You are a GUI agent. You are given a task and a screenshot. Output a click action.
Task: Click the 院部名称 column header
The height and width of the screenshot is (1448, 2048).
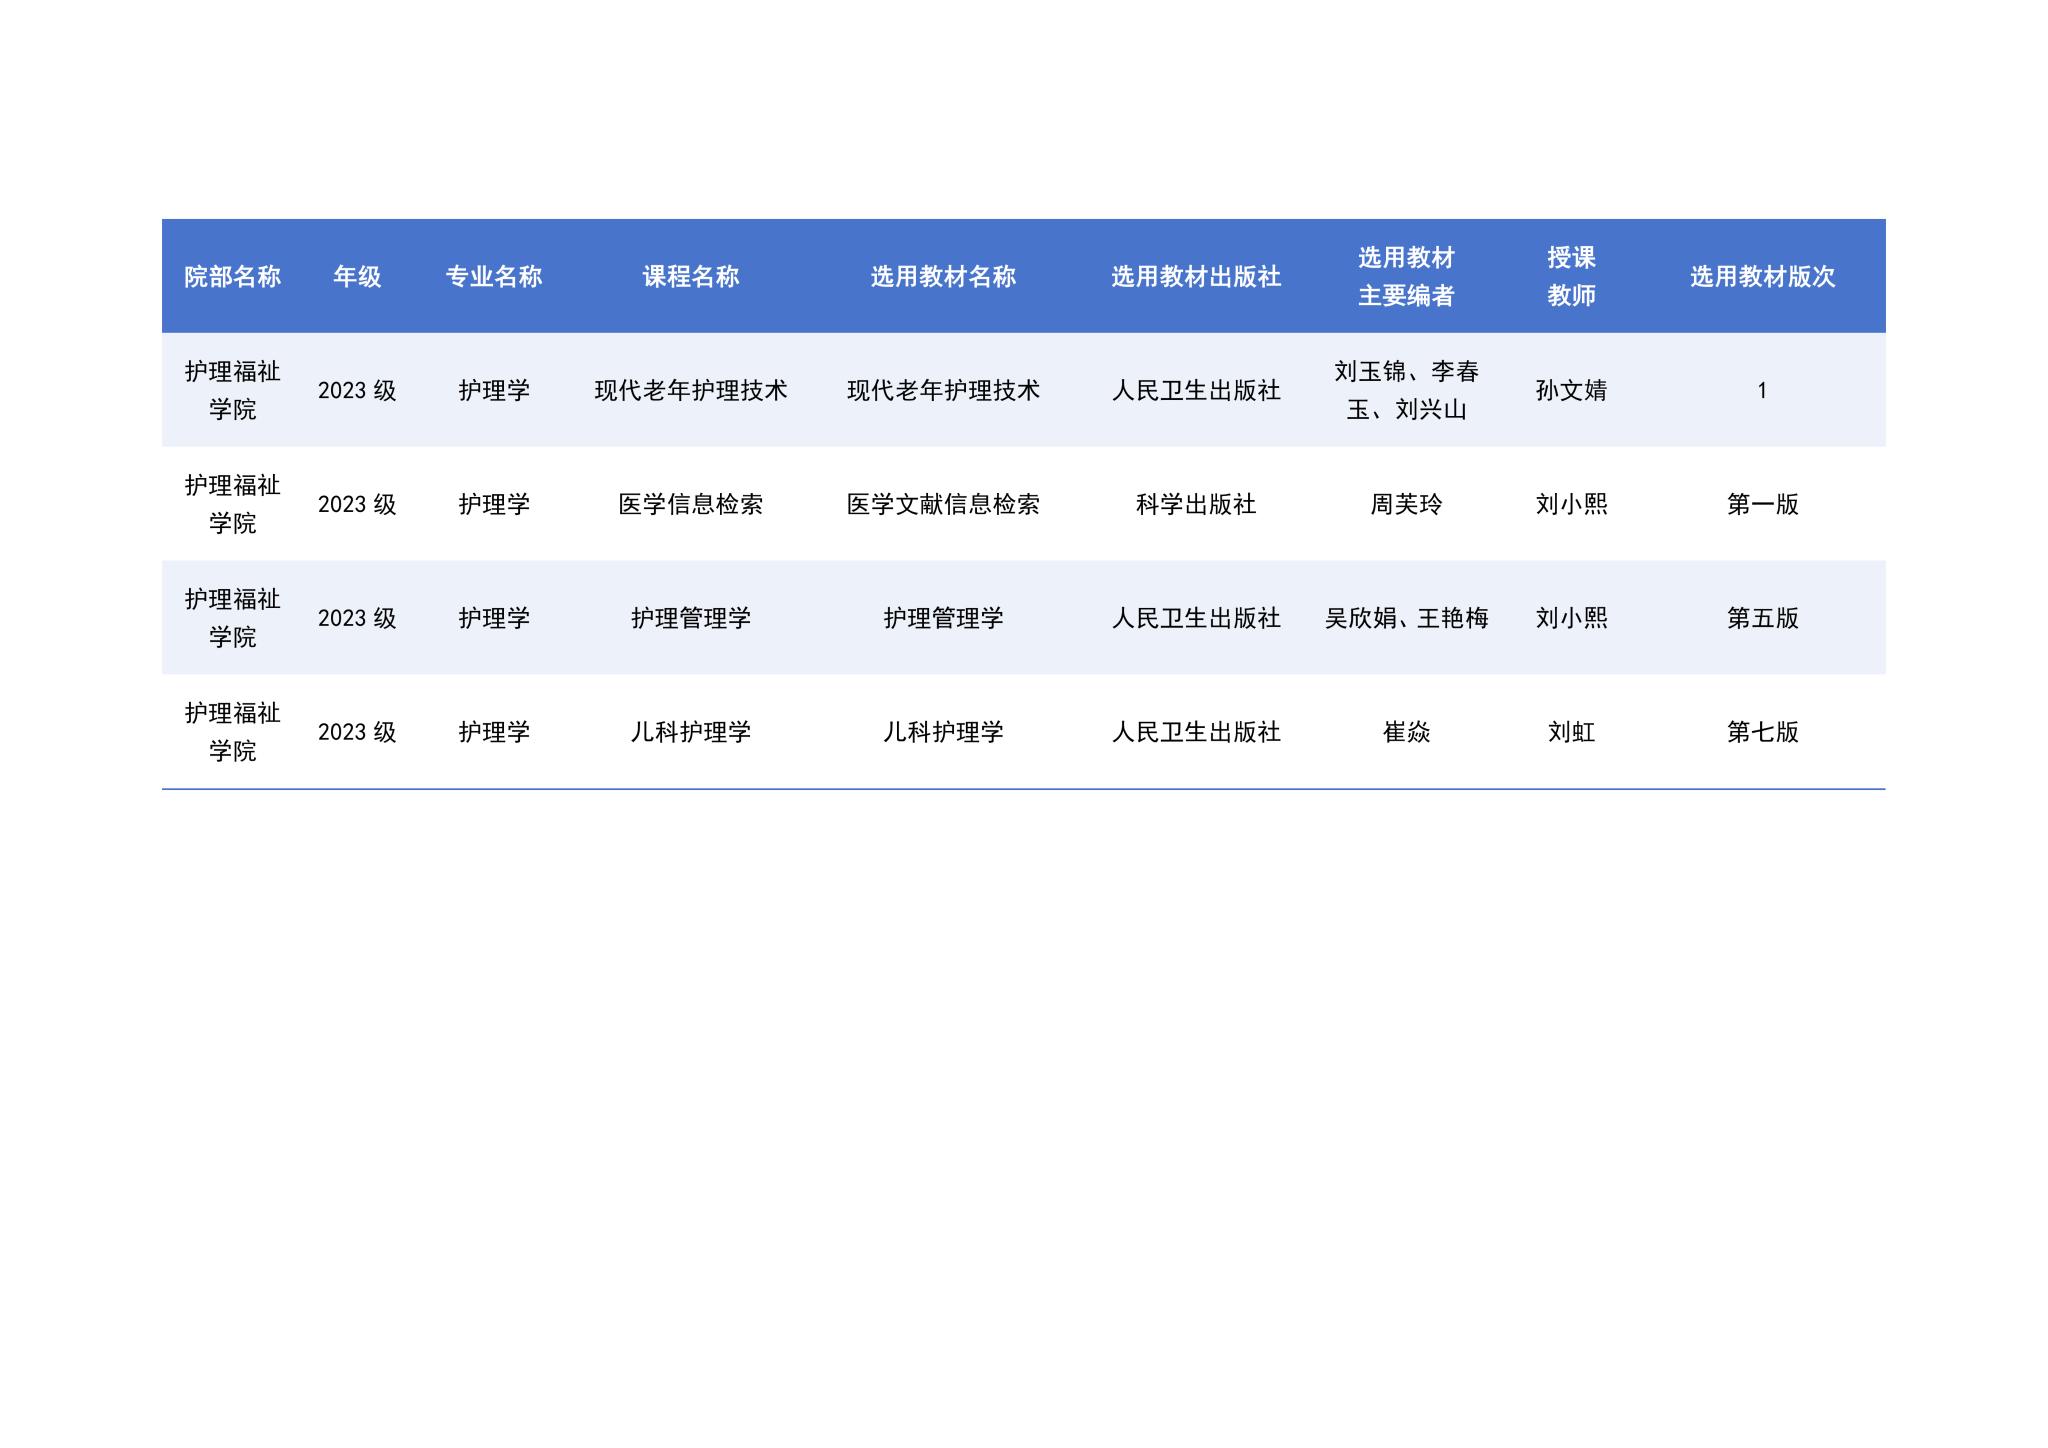pos(232,277)
